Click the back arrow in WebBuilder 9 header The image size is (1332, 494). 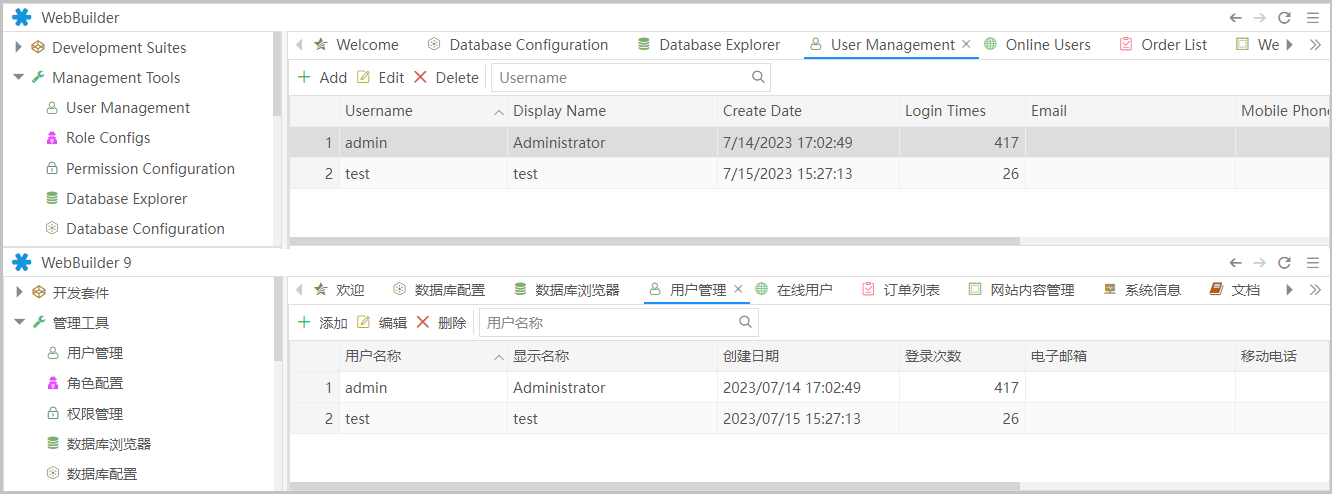(x=1236, y=263)
